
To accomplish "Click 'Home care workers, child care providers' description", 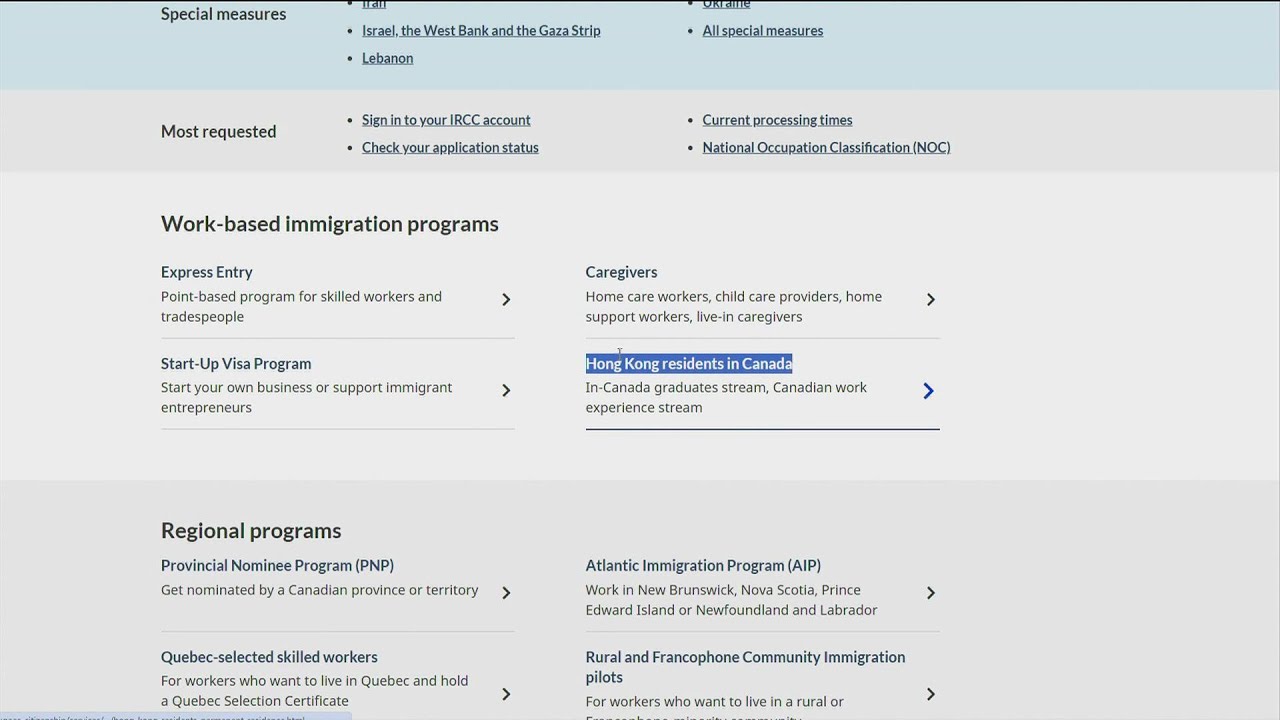I will pos(734,306).
